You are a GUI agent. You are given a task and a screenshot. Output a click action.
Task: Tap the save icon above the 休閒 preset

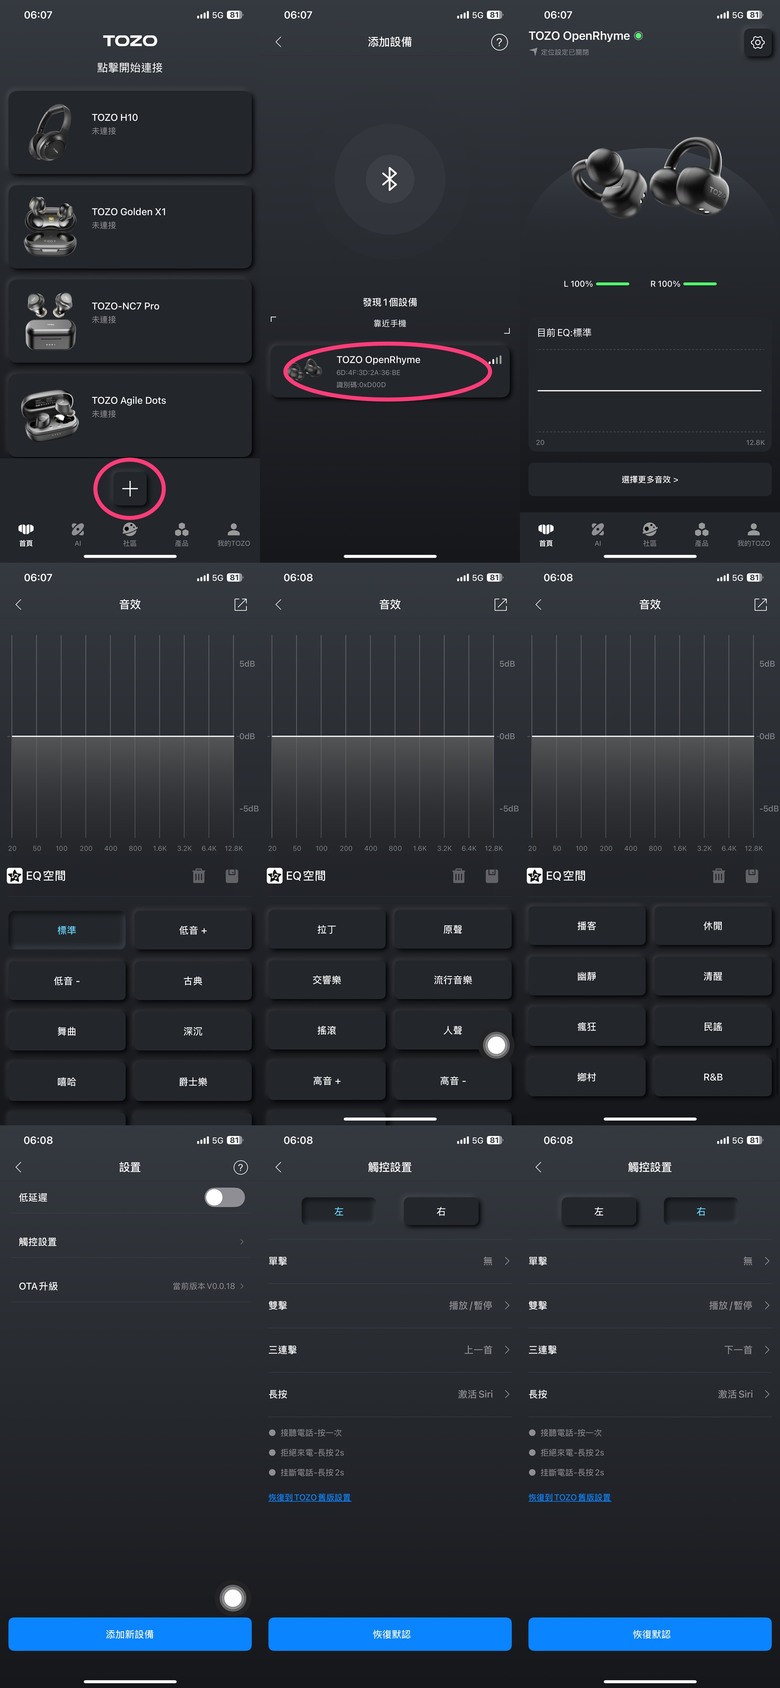tap(752, 876)
